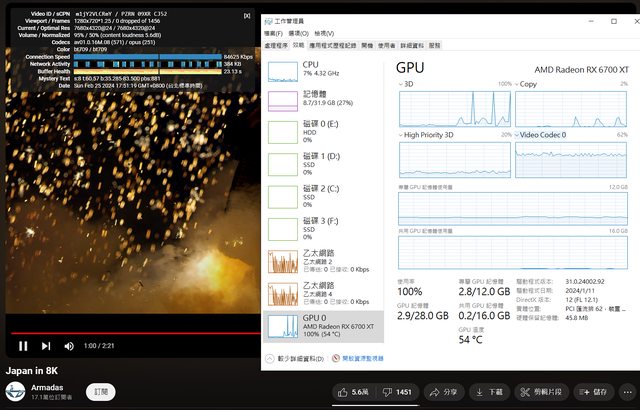
Task: Mute the video volume
Action: pos(69,346)
